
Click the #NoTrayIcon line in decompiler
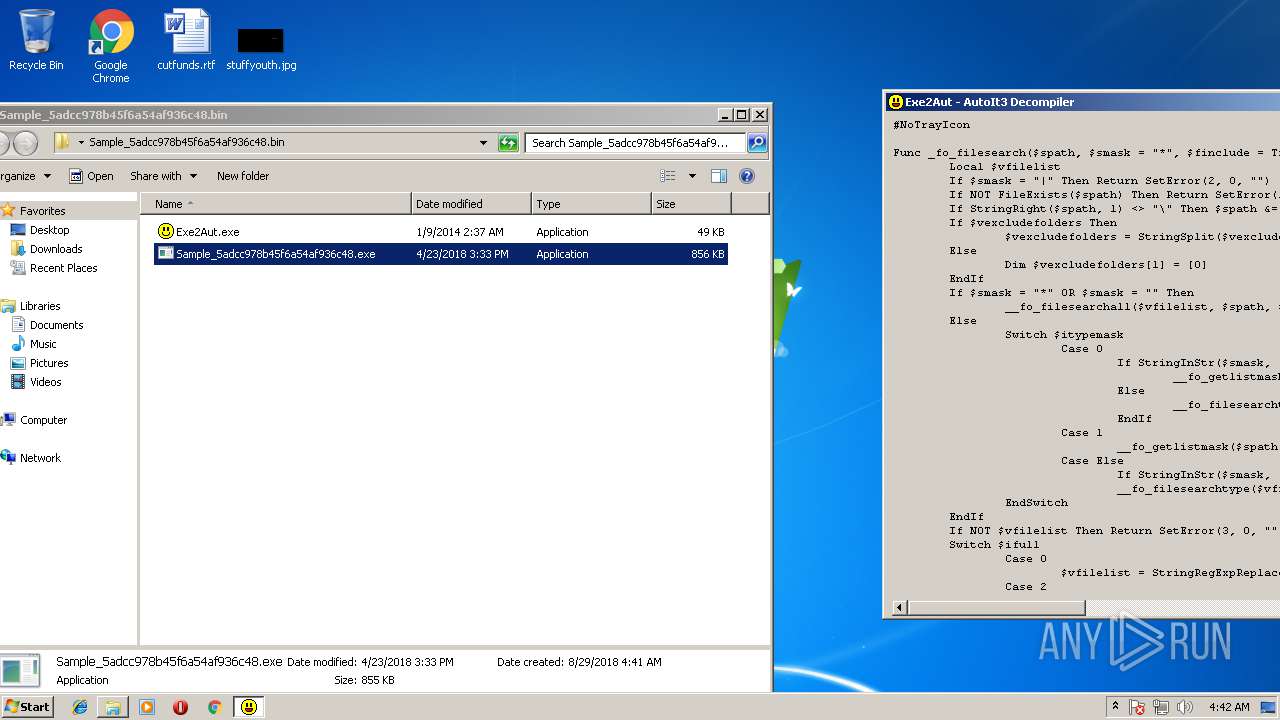931,125
